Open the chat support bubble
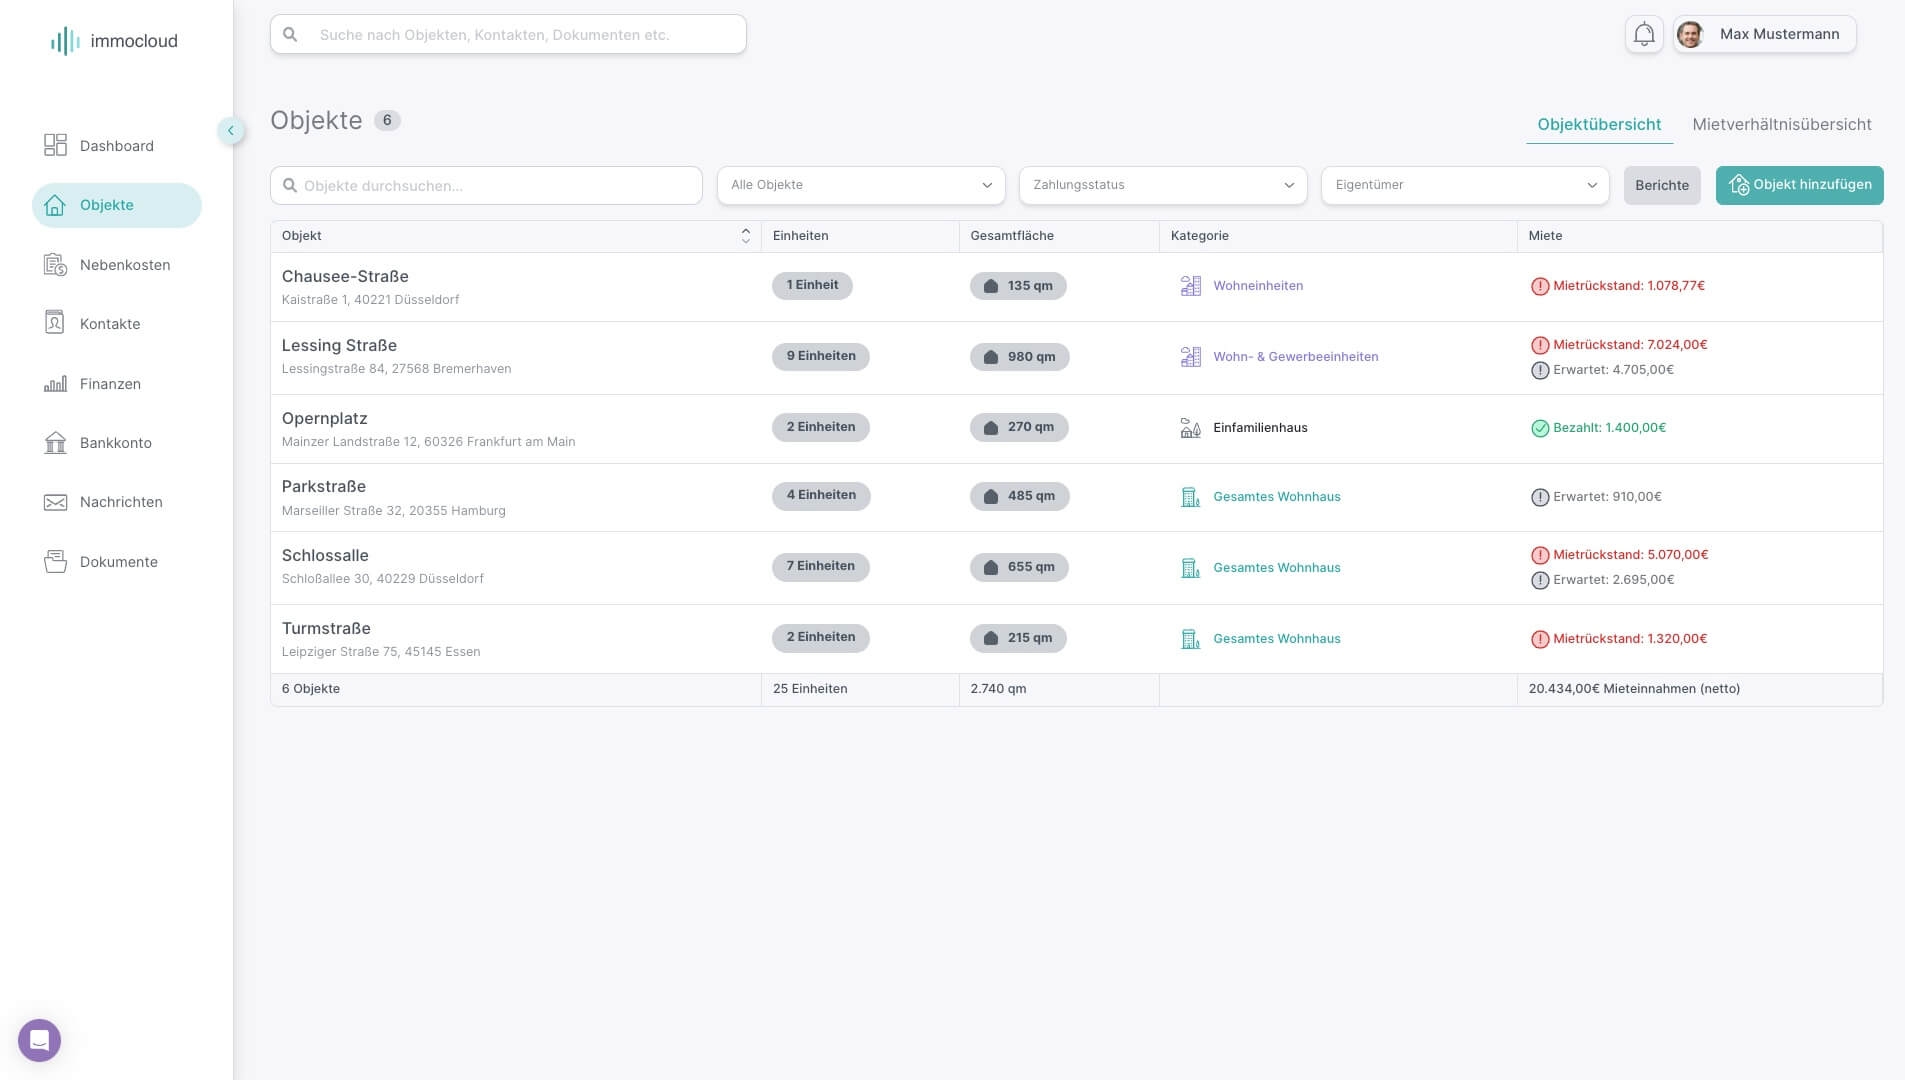 coord(40,1040)
